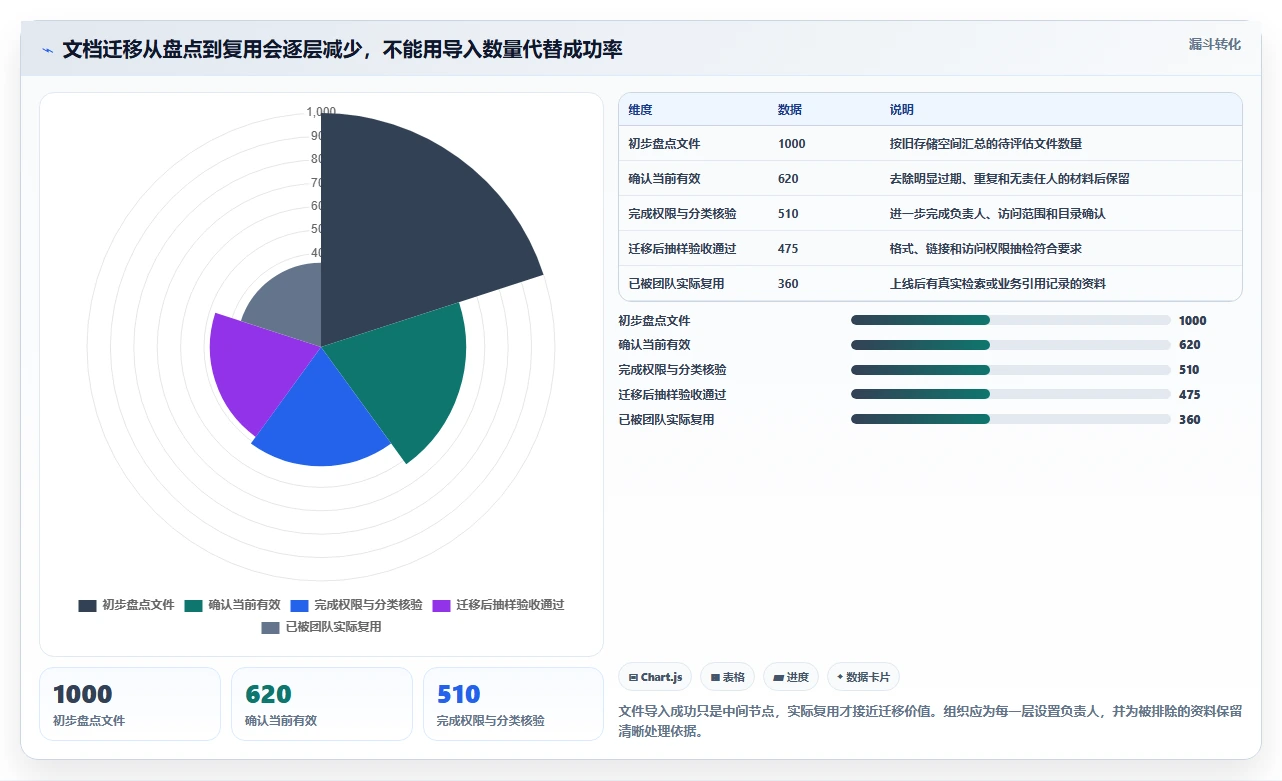Open the 1000 初步盘点文件 stat card
This screenshot has width=1282, height=781.
[x=130, y=704]
